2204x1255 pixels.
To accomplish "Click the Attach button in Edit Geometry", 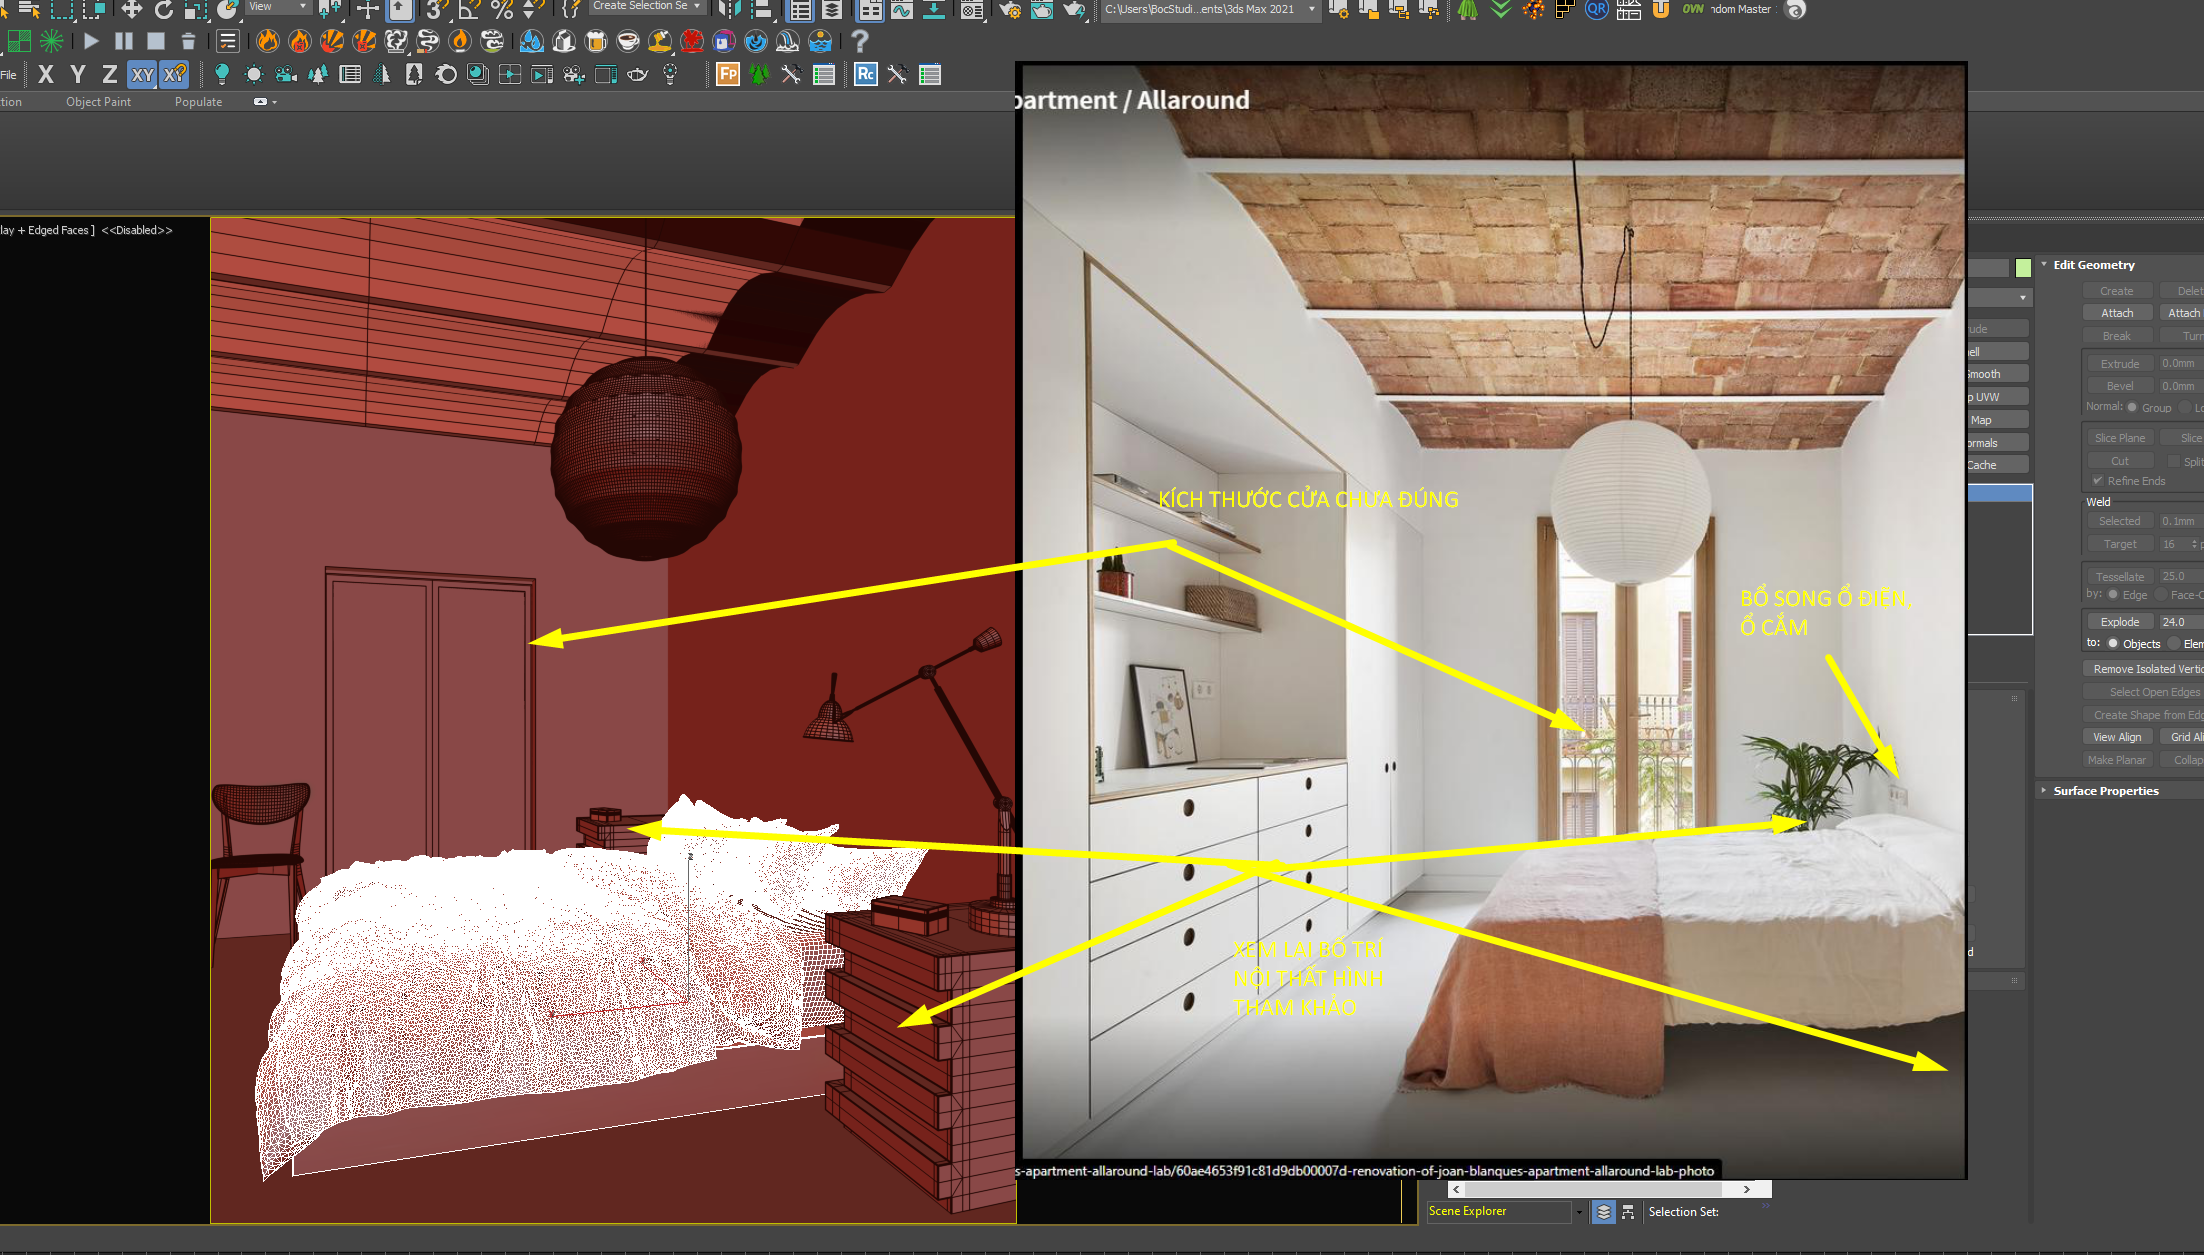I will click(2117, 312).
